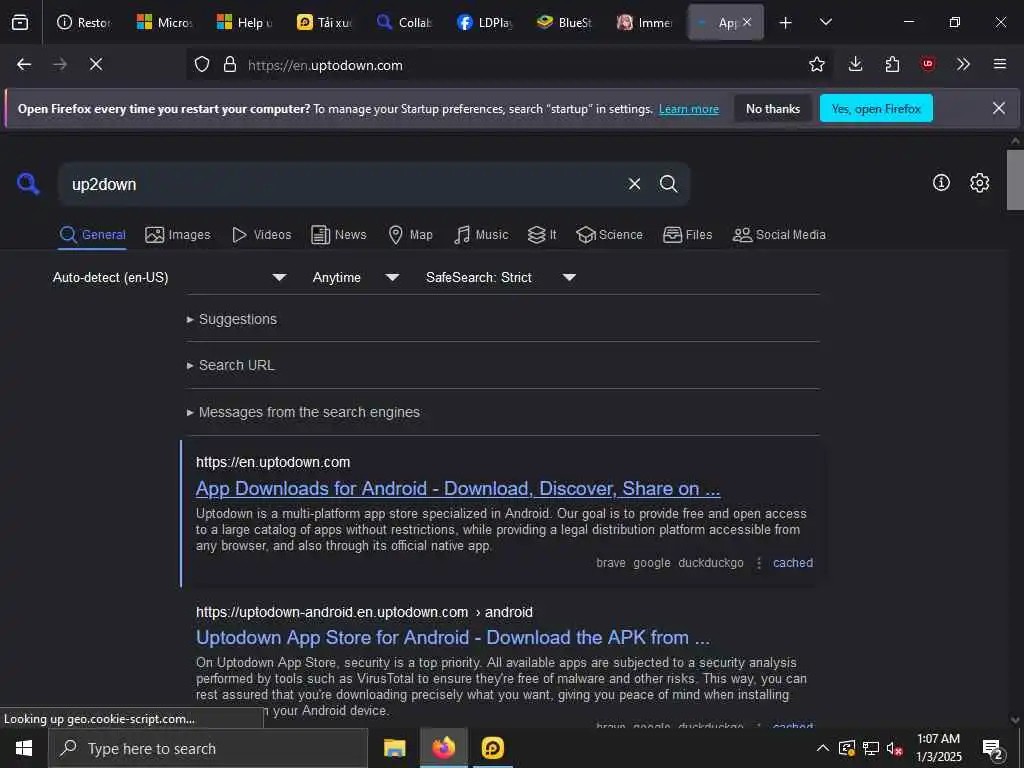The height and width of the screenshot is (768, 1024).
Task: Click the Windows taskbar search box
Action: (x=208, y=748)
